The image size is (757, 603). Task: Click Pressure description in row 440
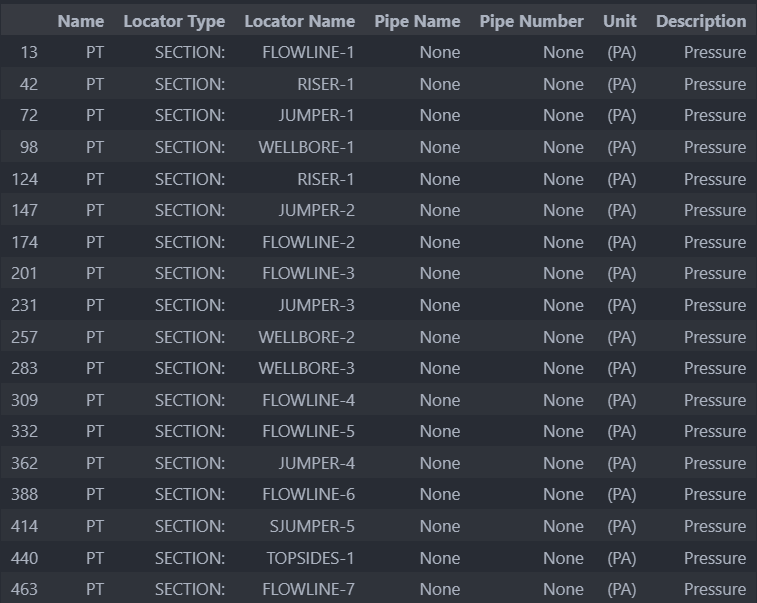[x=715, y=559]
